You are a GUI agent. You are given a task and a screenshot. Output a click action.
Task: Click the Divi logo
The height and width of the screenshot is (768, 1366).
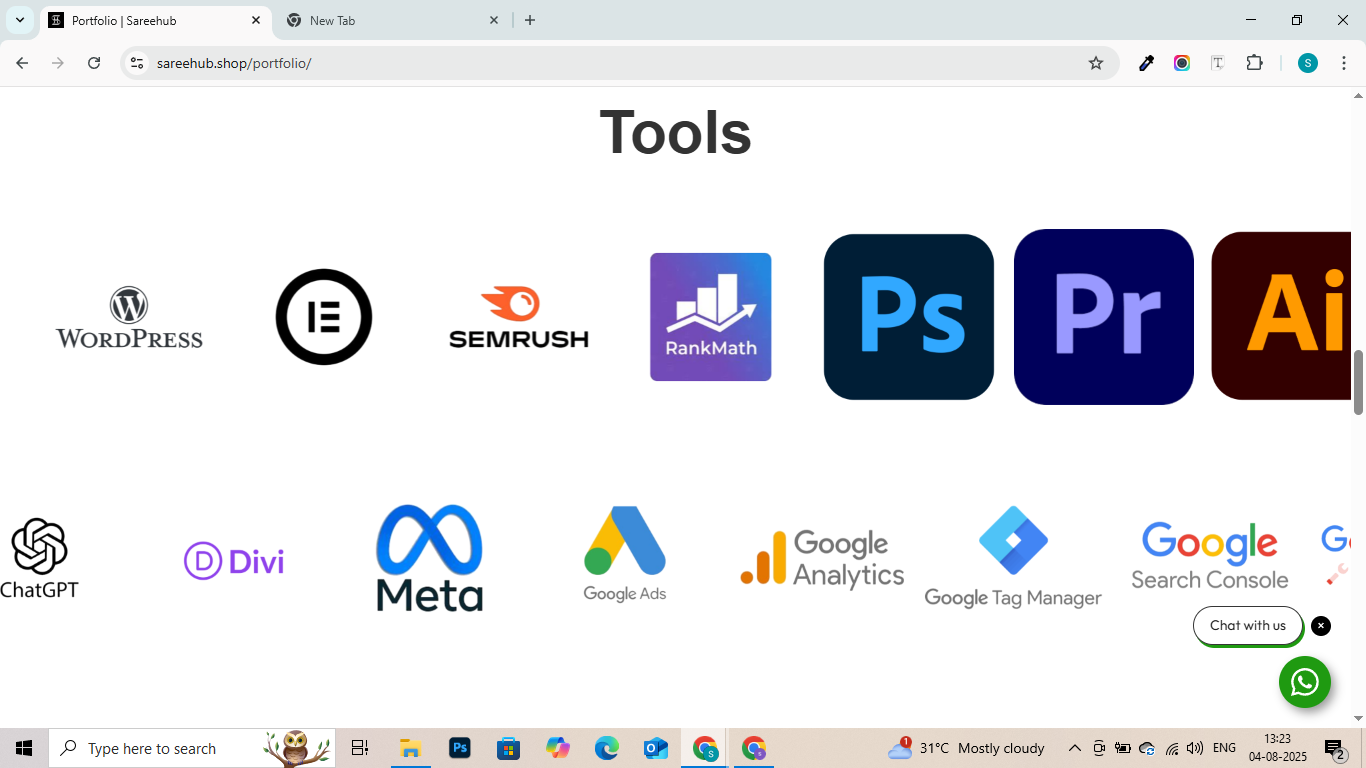pyautogui.click(x=234, y=561)
